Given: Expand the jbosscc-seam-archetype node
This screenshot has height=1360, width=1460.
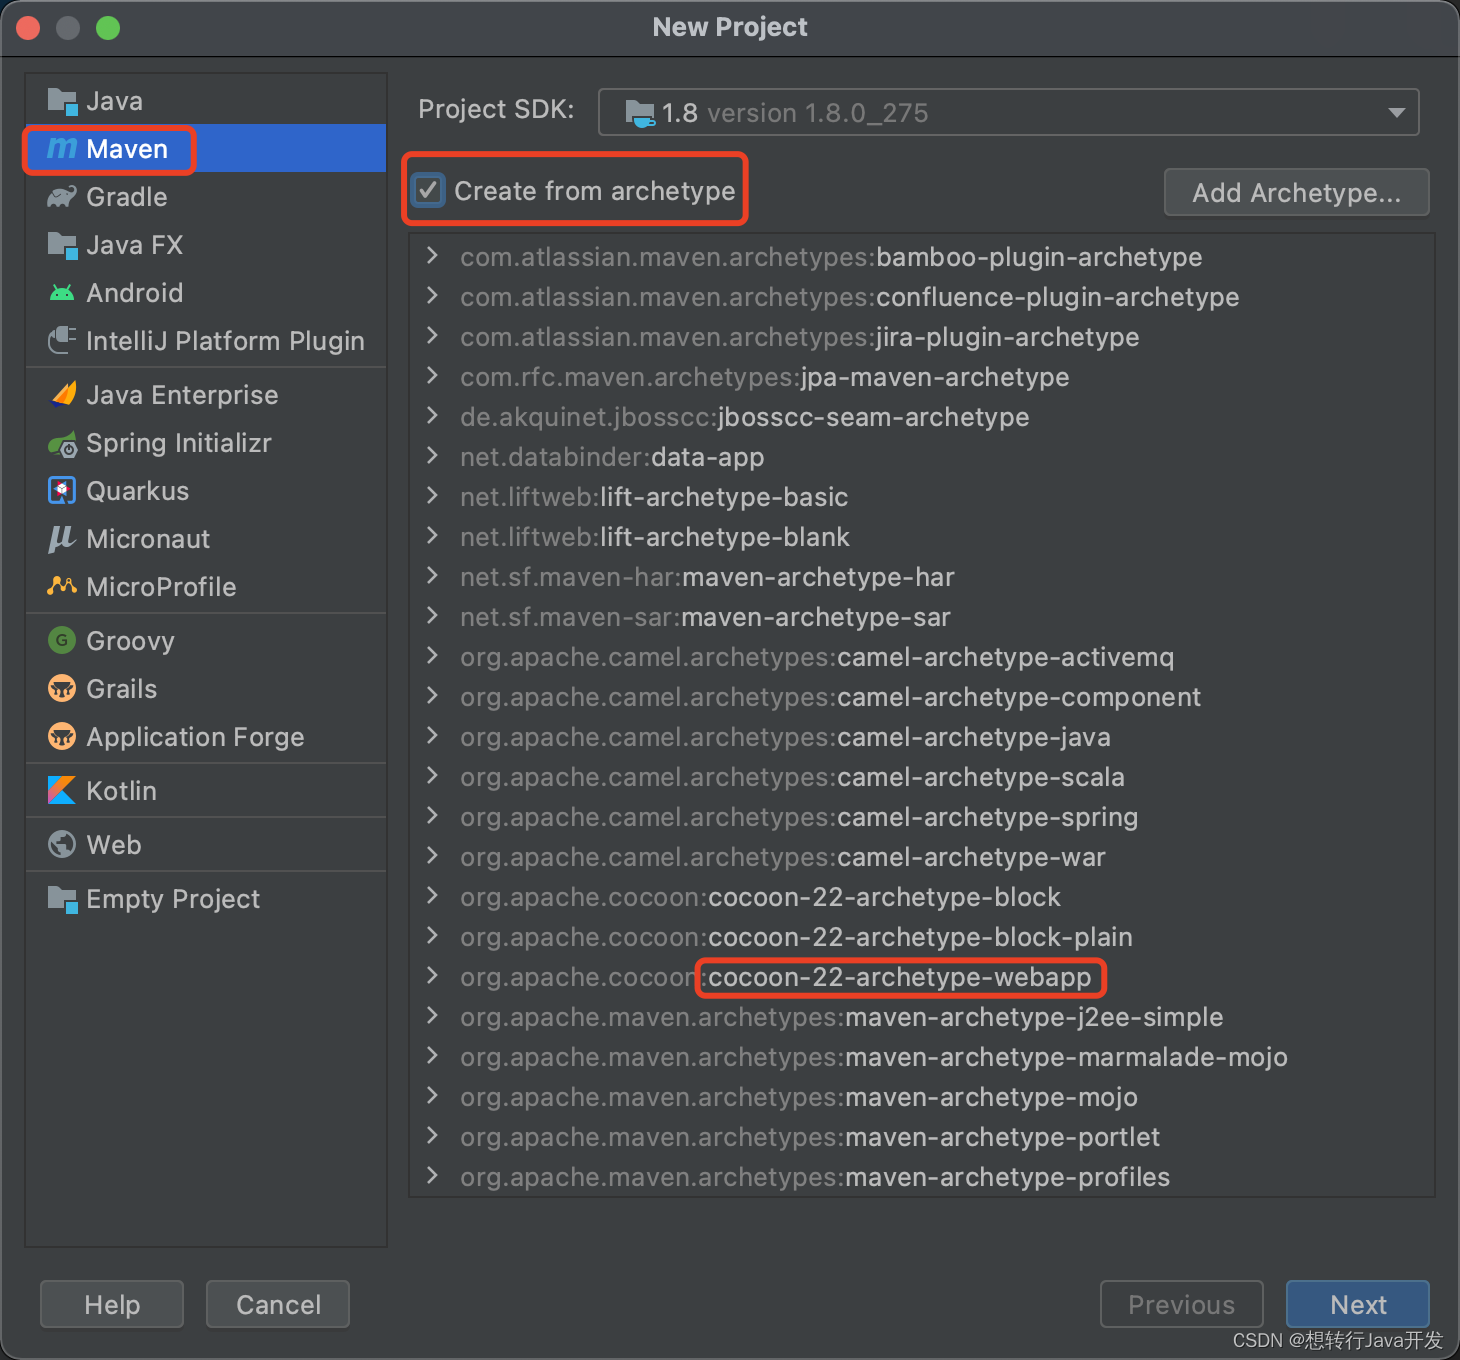Looking at the screenshot, I should [x=432, y=416].
